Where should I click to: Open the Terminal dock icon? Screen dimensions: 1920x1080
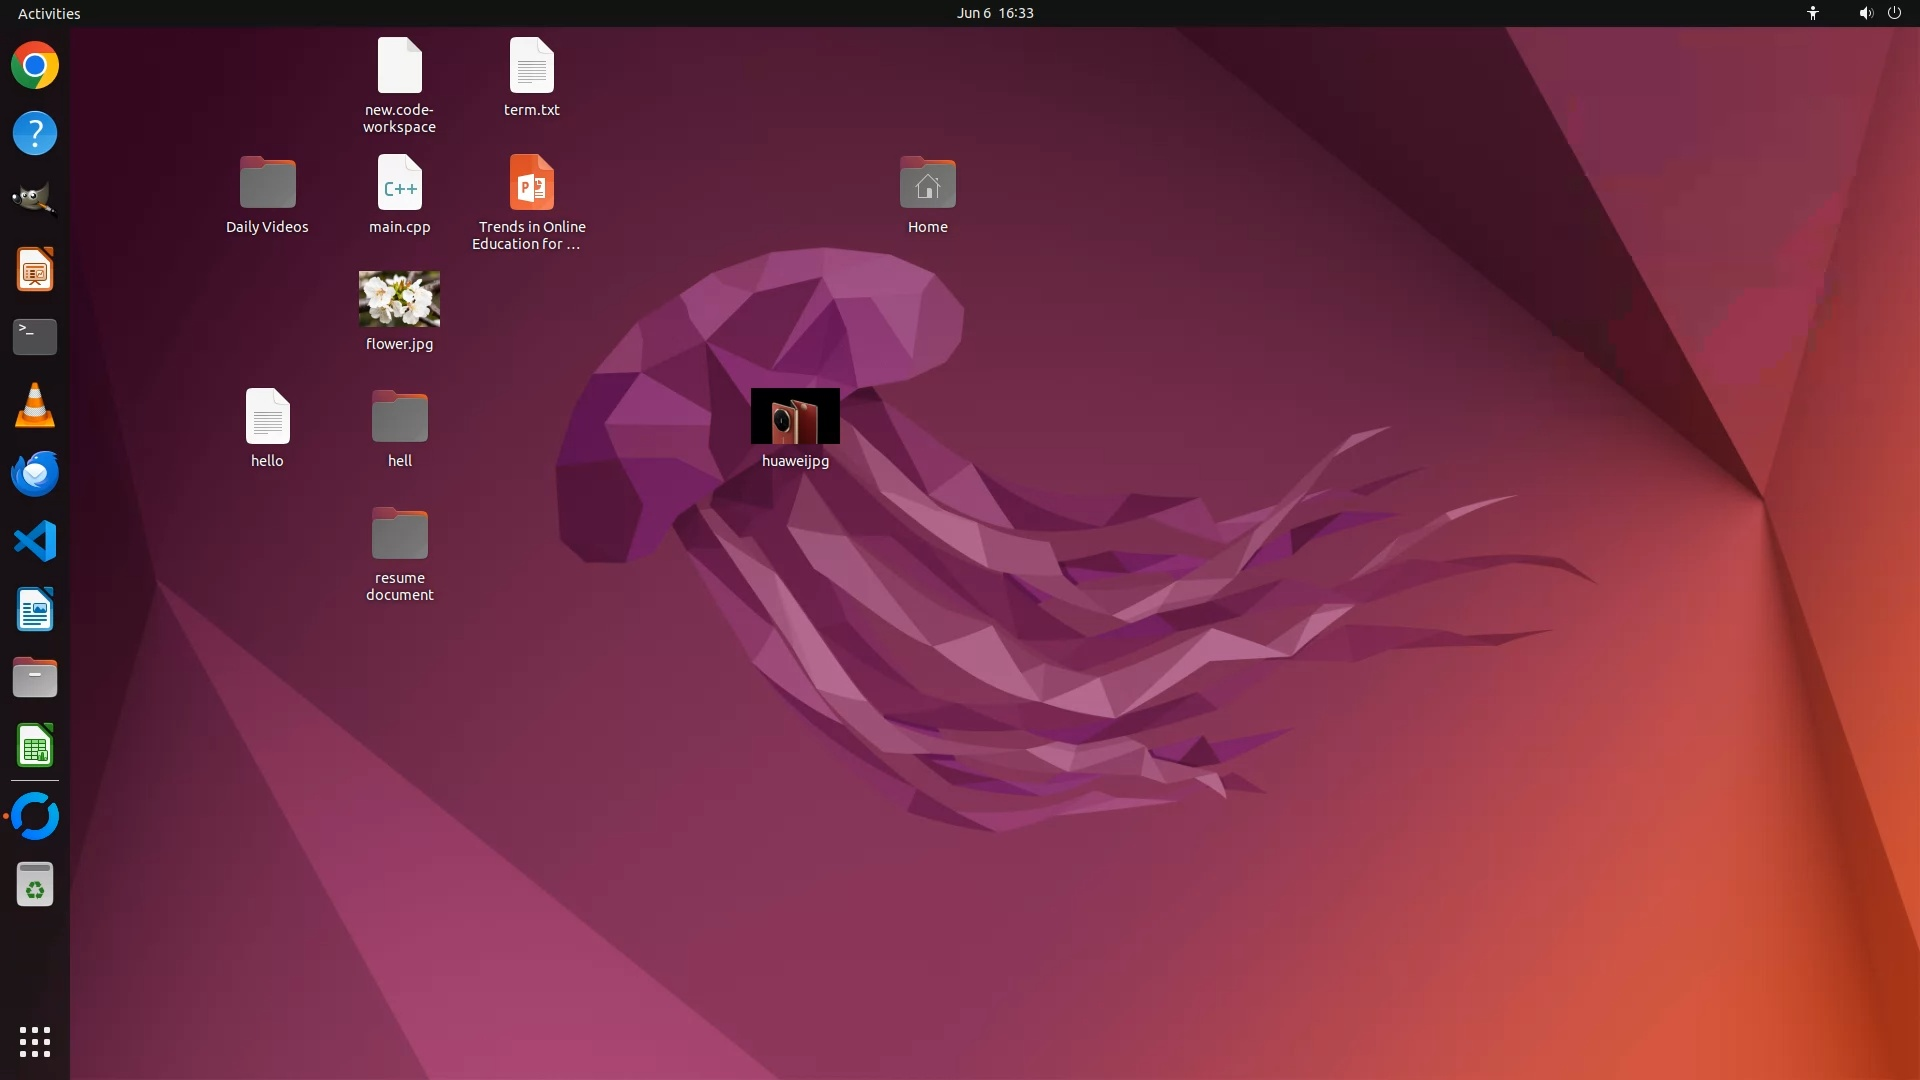[35, 337]
